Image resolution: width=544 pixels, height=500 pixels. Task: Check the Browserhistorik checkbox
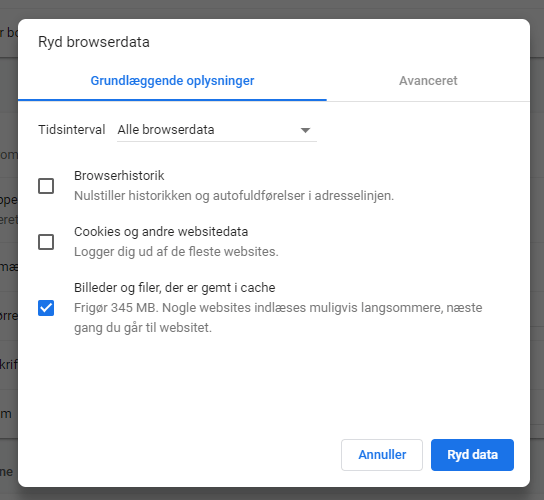click(x=46, y=186)
